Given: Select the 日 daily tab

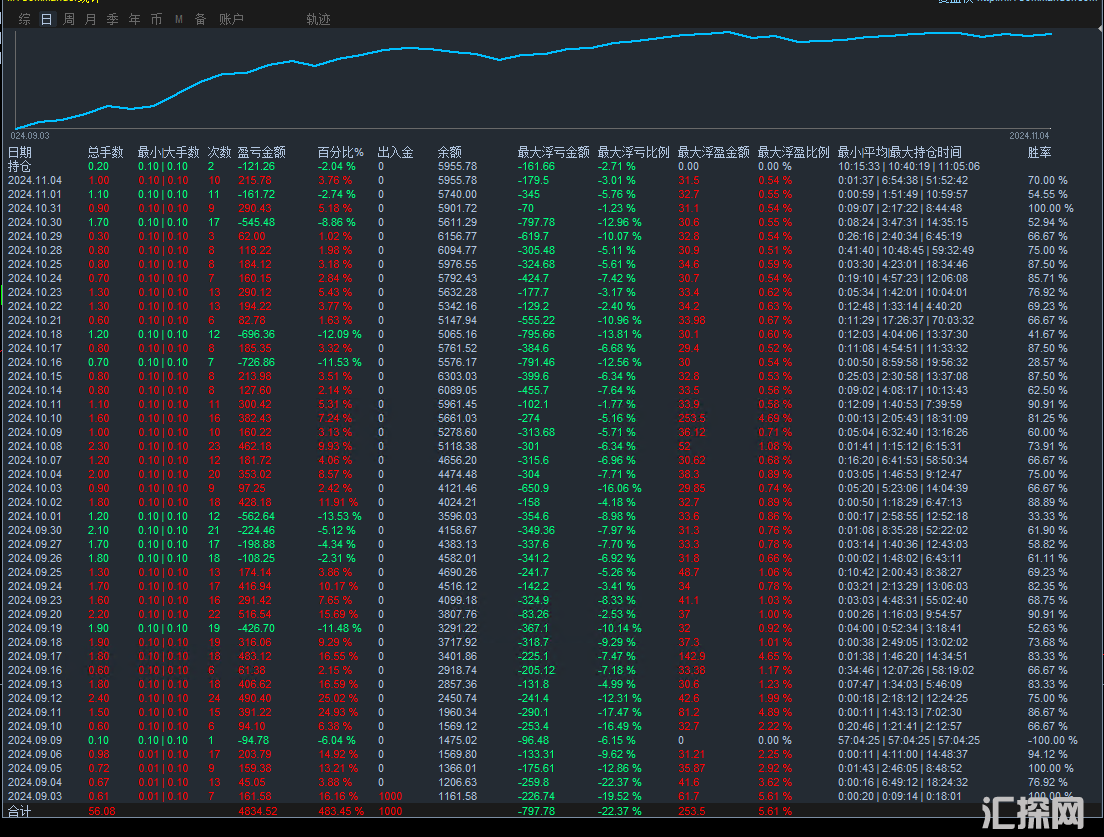Looking at the screenshot, I should (x=46, y=19).
